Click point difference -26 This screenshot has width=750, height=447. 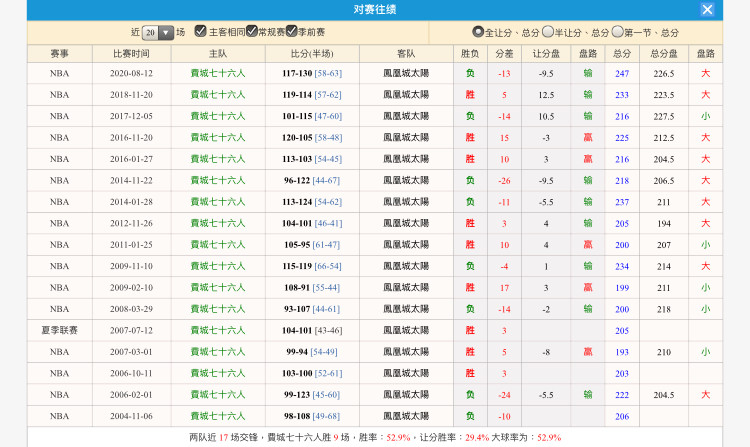504,181
